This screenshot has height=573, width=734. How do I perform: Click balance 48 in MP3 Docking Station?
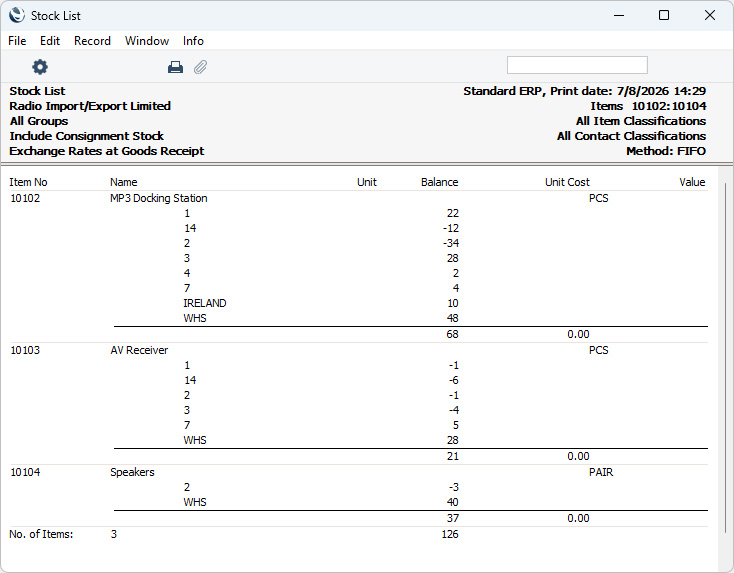(x=452, y=318)
